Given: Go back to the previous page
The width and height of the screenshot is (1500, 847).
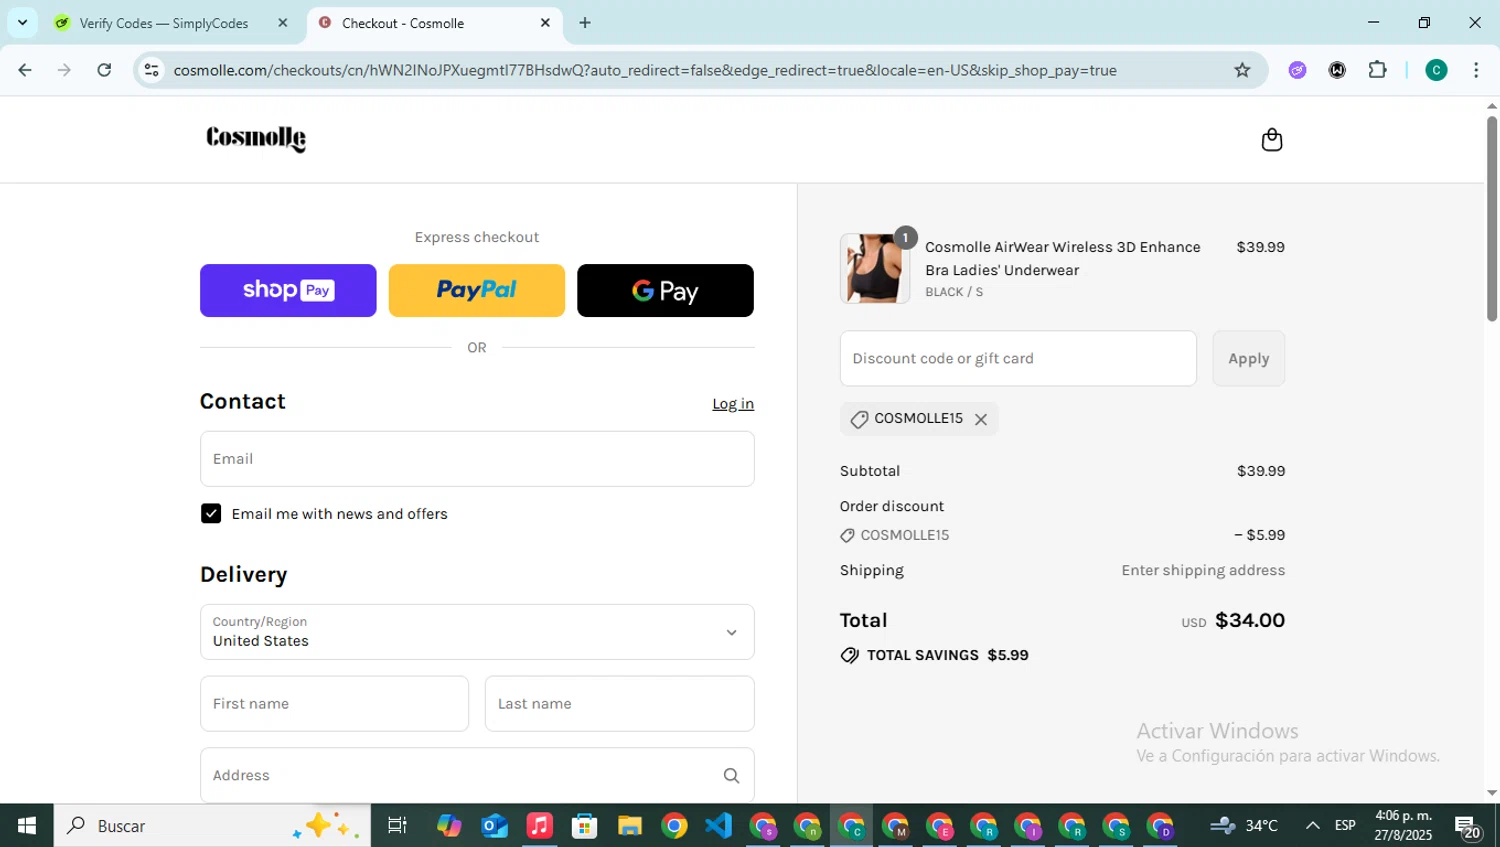Looking at the screenshot, I should tap(25, 70).
